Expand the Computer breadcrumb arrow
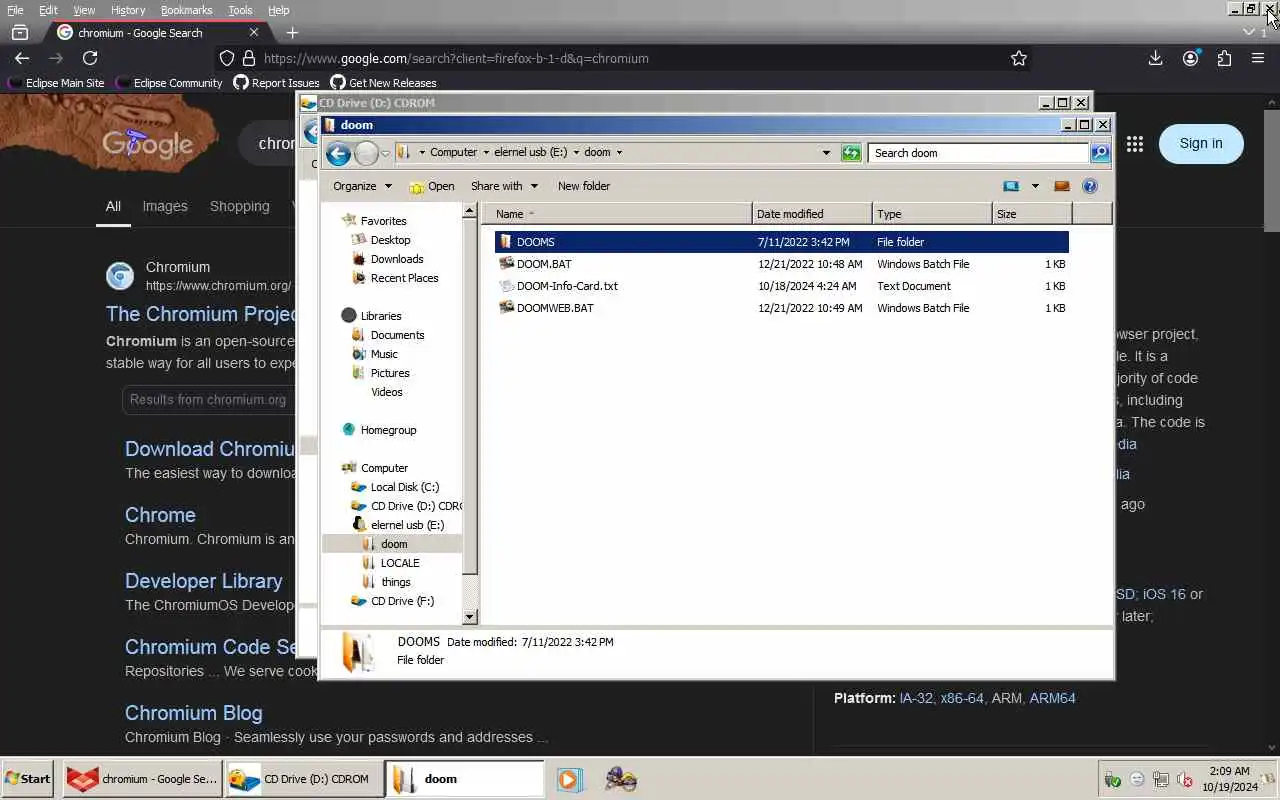 [485, 153]
